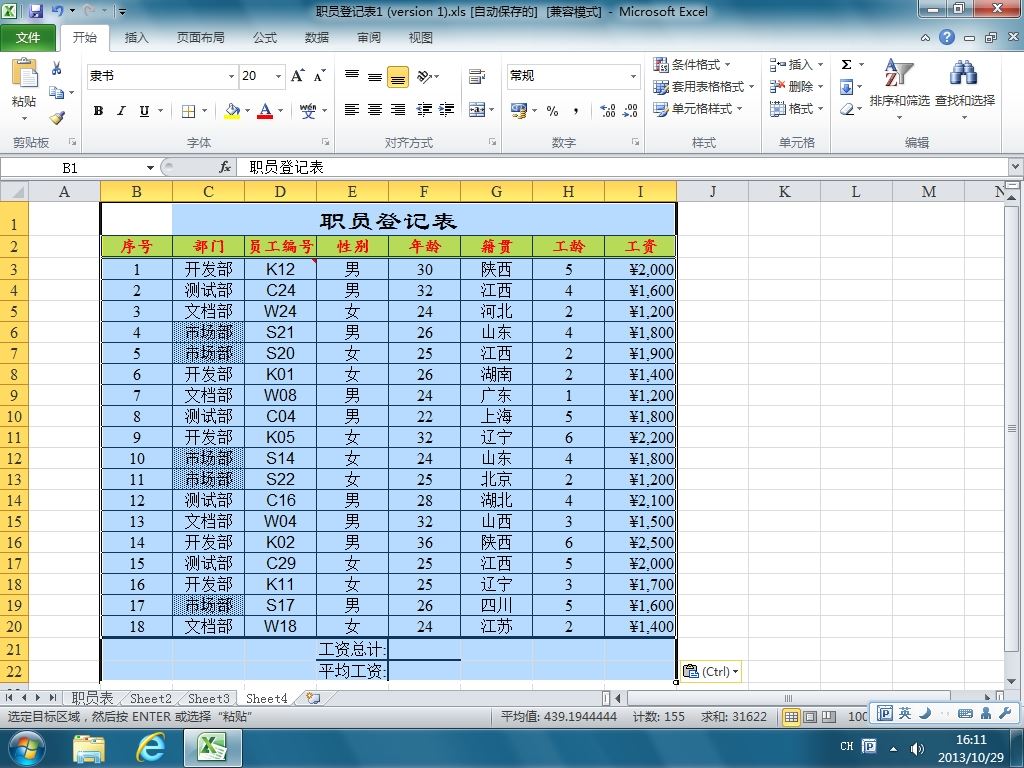Image resolution: width=1024 pixels, height=768 pixels.
Task: Toggle italic formatting
Action: pyautogui.click(x=121, y=111)
